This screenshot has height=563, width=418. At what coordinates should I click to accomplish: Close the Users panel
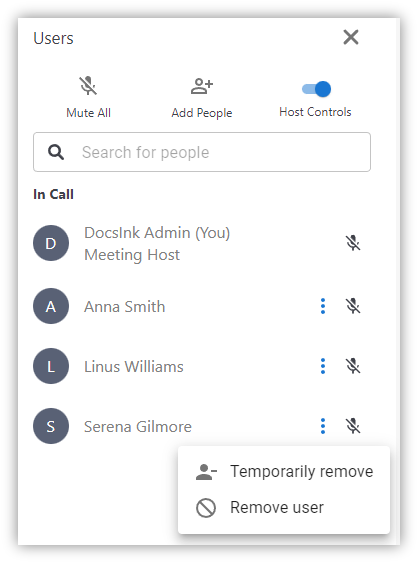pos(351,37)
